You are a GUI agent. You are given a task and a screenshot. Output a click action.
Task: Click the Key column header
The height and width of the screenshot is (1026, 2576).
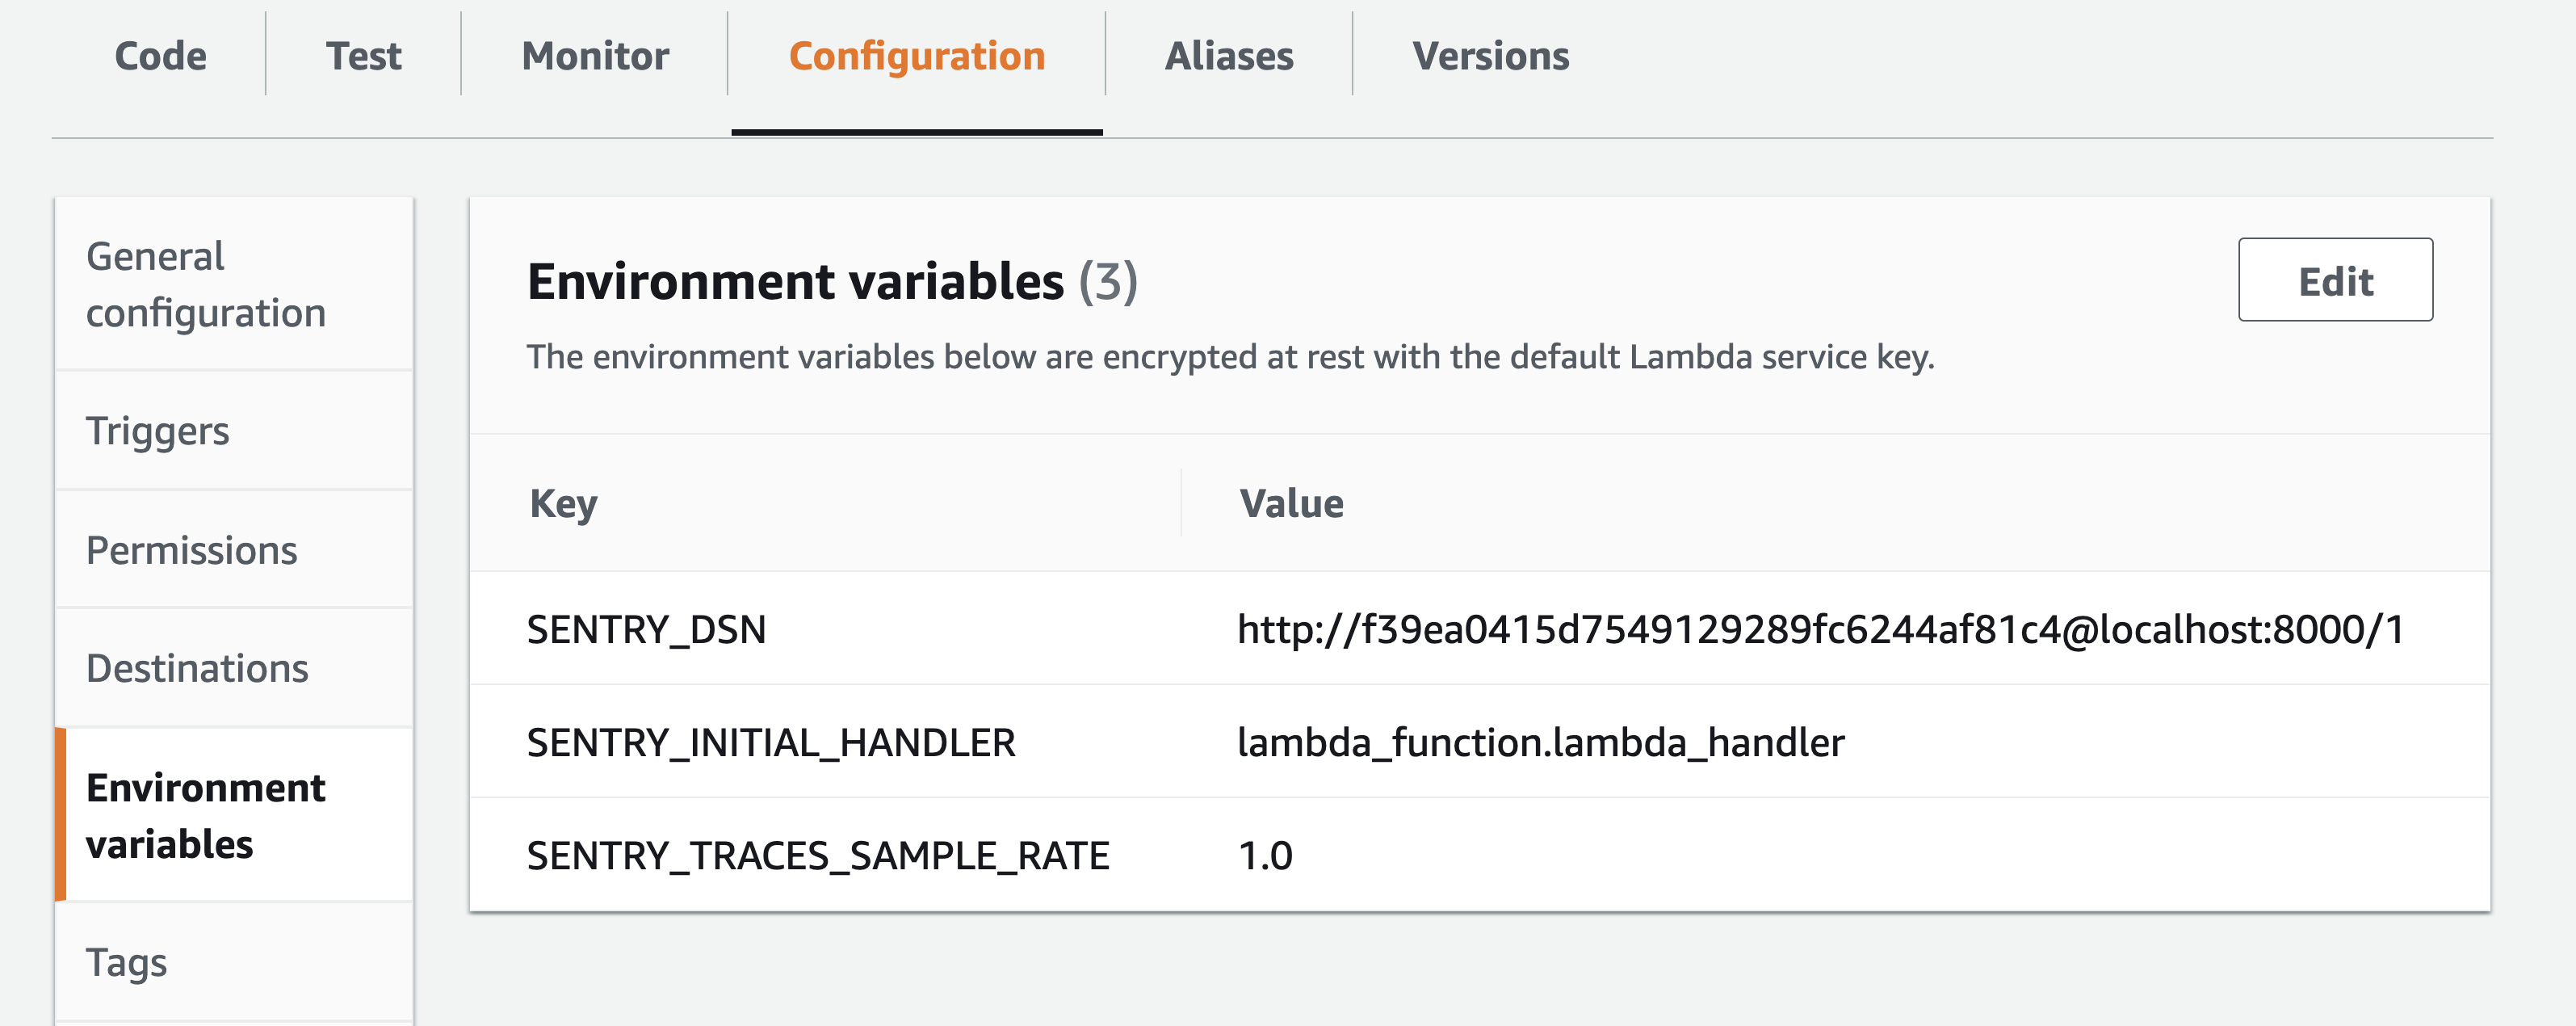pyautogui.click(x=563, y=503)
